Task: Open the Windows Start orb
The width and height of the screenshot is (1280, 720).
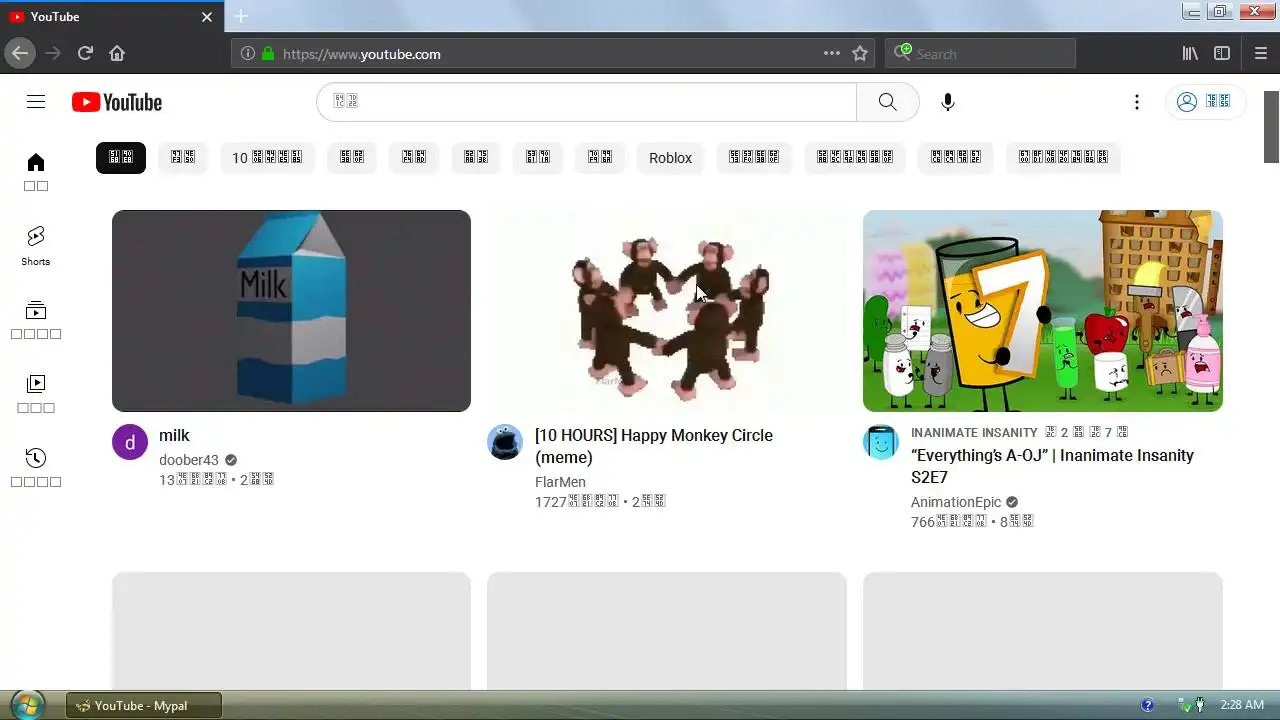Action: (27, 705)
